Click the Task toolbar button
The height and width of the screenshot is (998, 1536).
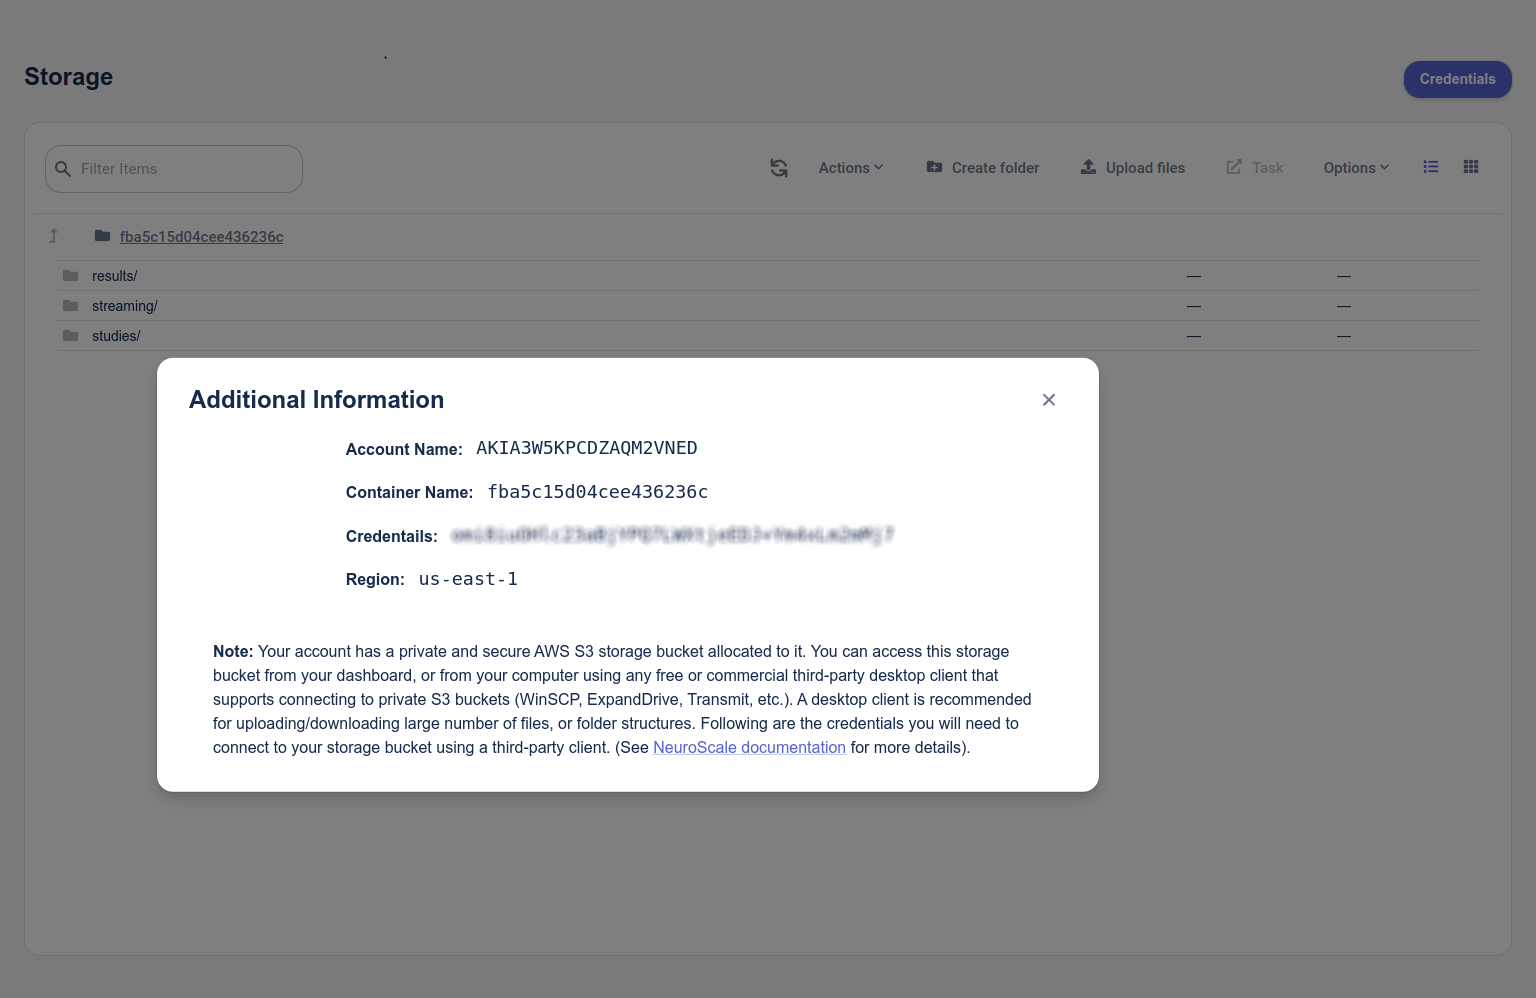pyautogui.click(x=1255, y=168)
